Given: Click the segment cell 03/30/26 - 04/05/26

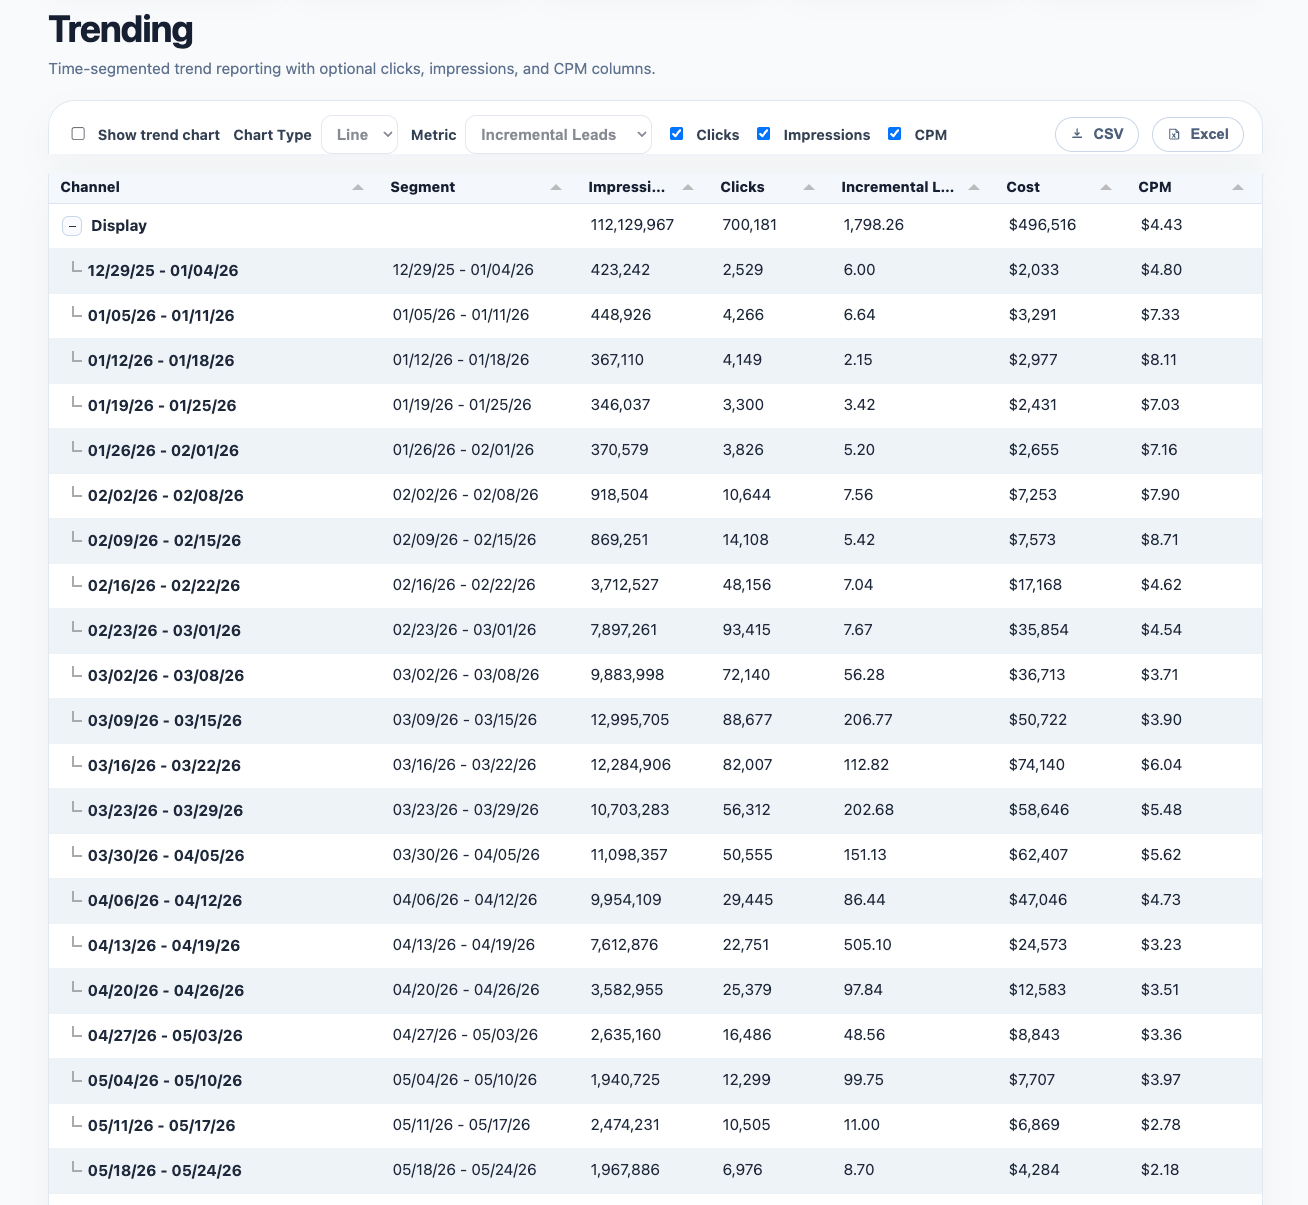Looking at the screenshot, I should pos(466,855).
